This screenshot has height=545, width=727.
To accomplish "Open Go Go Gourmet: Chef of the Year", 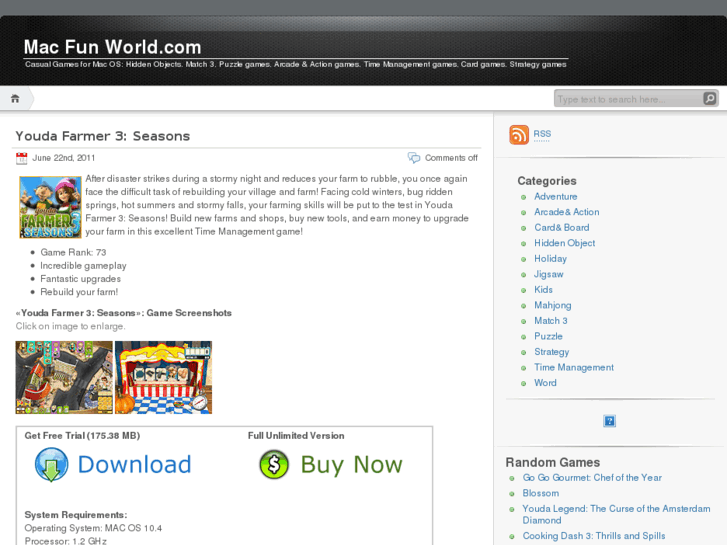I will 592,478.
